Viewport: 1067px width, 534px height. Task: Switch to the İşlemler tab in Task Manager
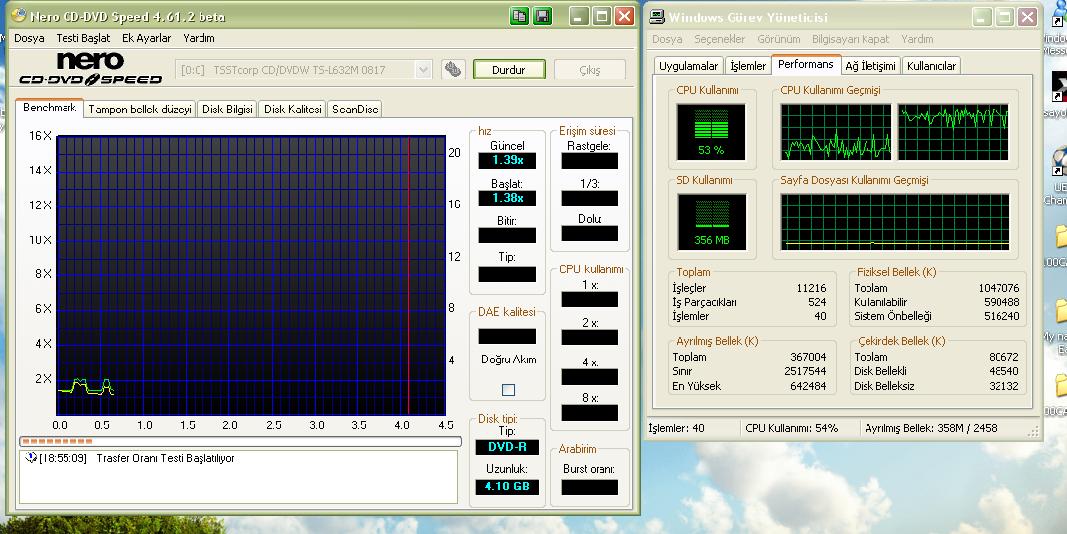[x=748, y=66]
